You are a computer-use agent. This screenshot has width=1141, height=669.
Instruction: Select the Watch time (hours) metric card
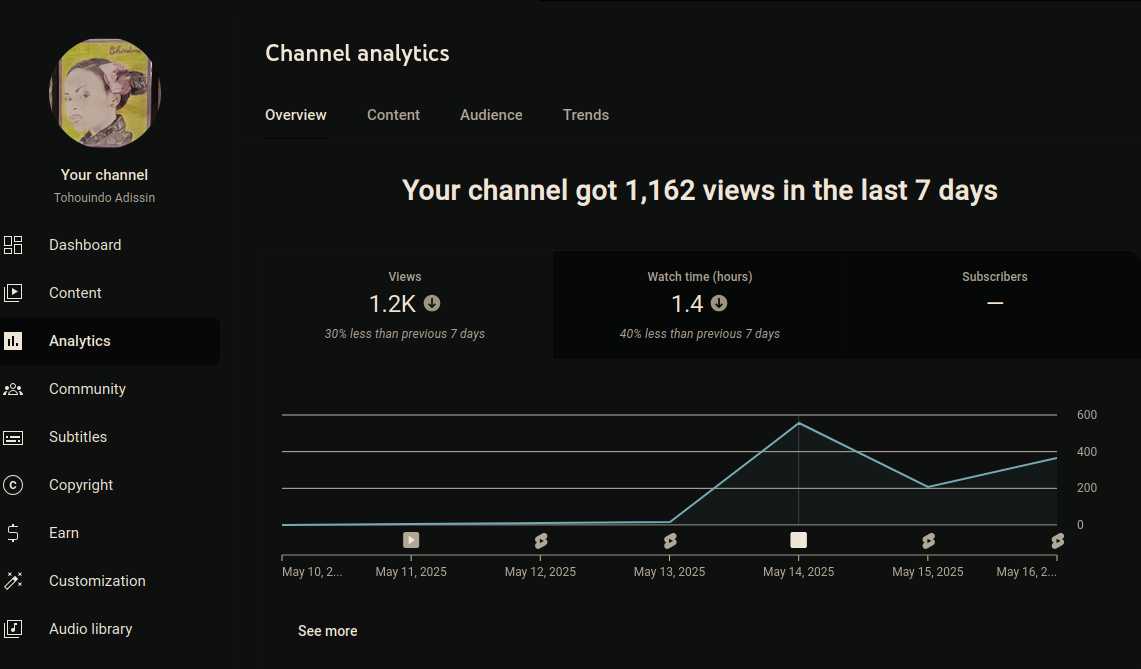click(699, 305)
